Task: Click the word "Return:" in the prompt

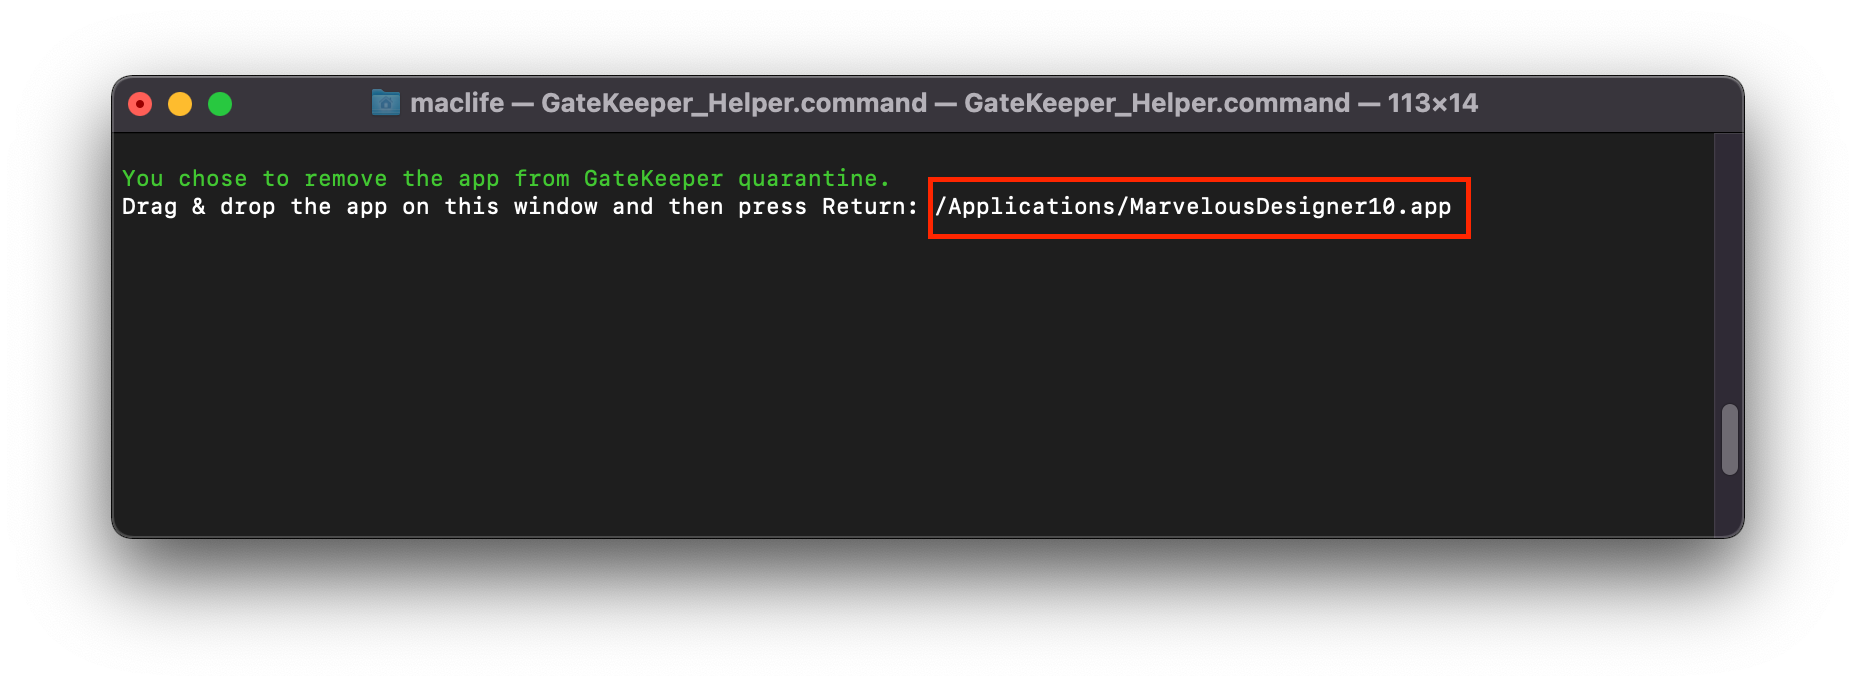Action: click(x=870, y=207)
